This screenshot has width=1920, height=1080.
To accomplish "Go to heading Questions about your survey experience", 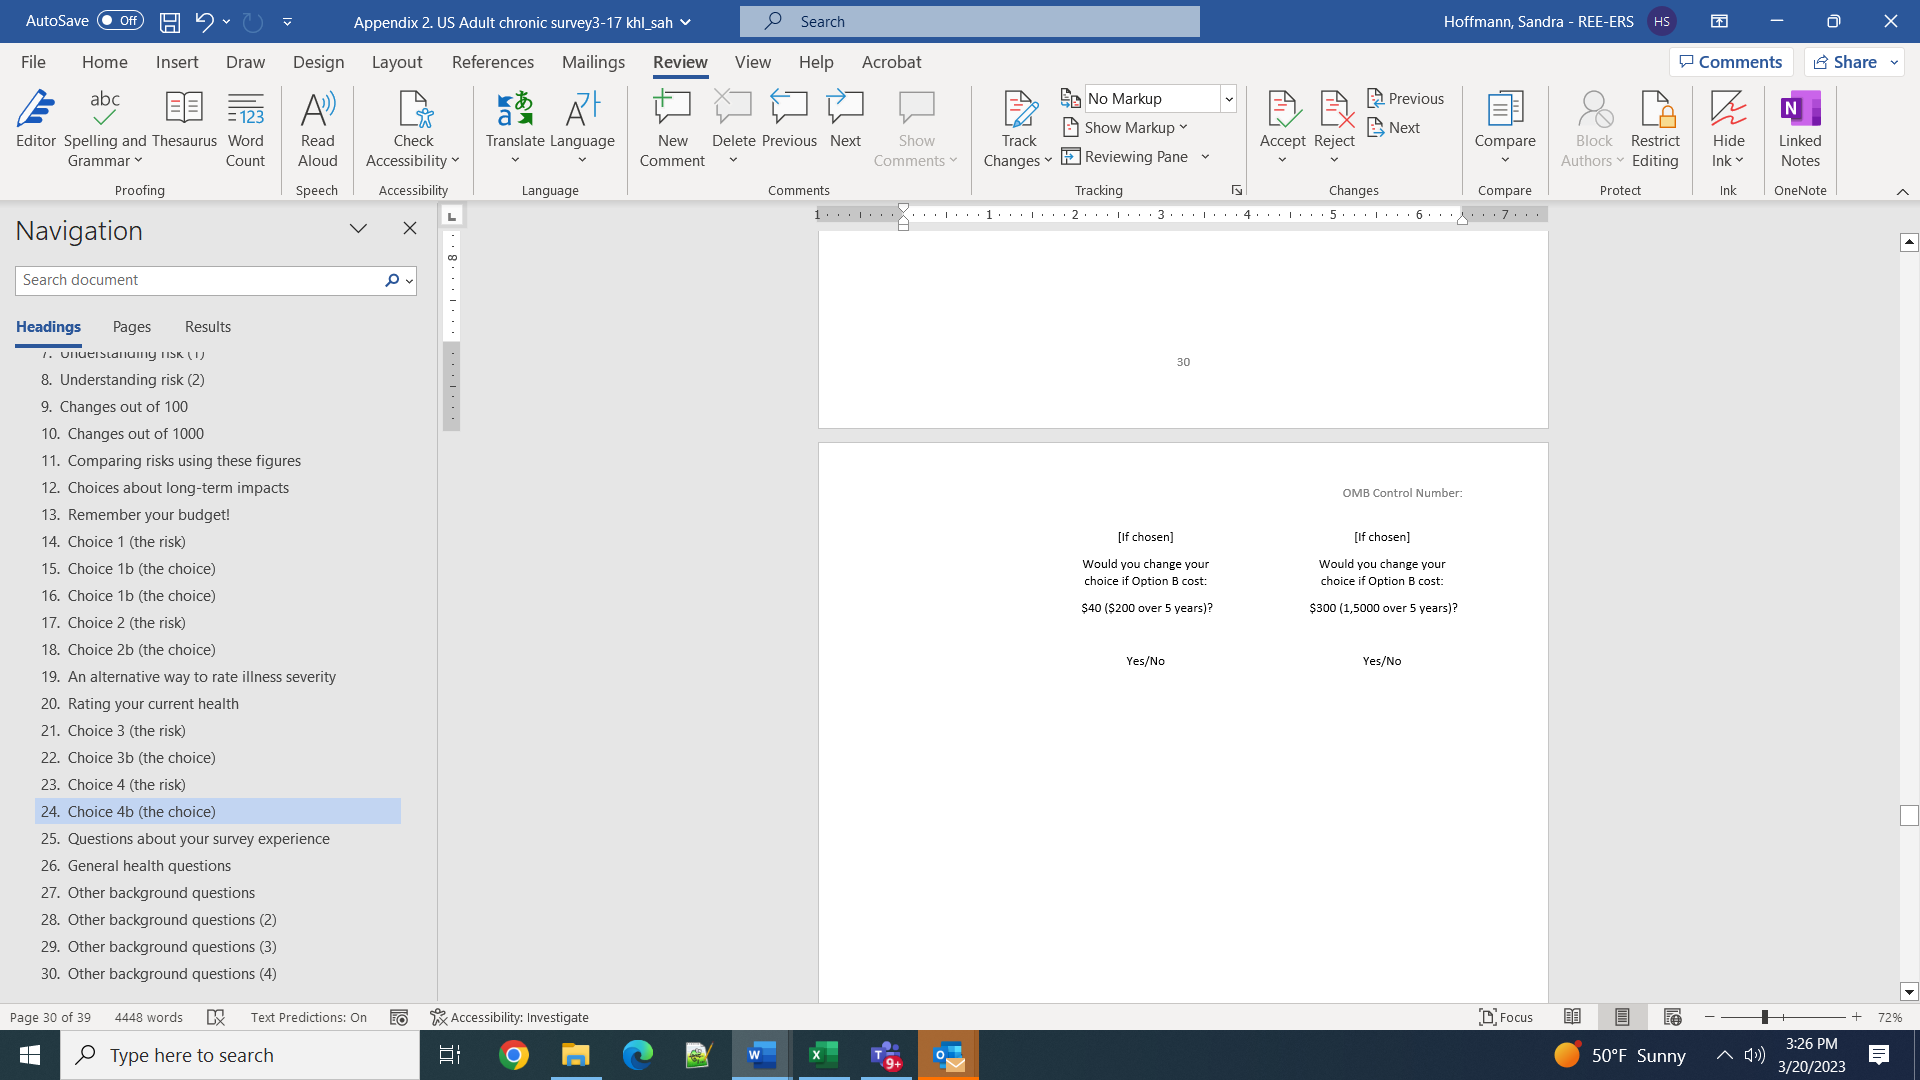I will click(x=198, y=838).
